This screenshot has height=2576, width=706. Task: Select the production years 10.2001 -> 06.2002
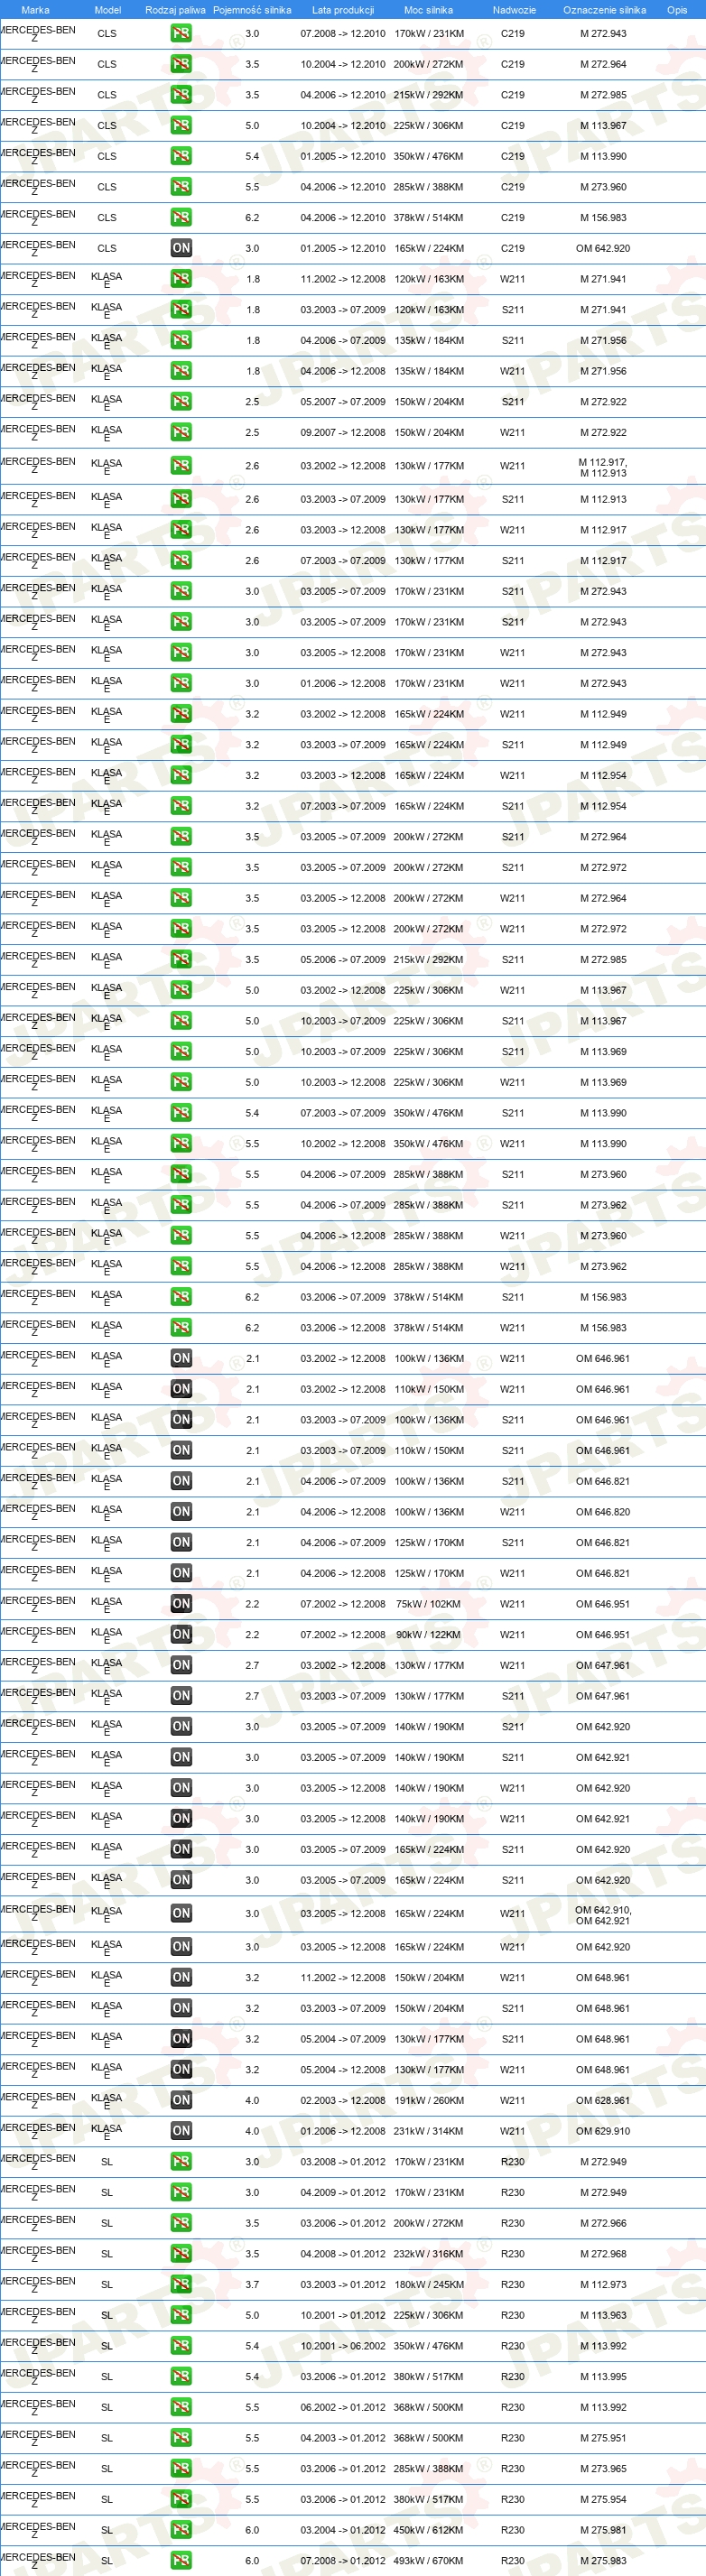343,2346
